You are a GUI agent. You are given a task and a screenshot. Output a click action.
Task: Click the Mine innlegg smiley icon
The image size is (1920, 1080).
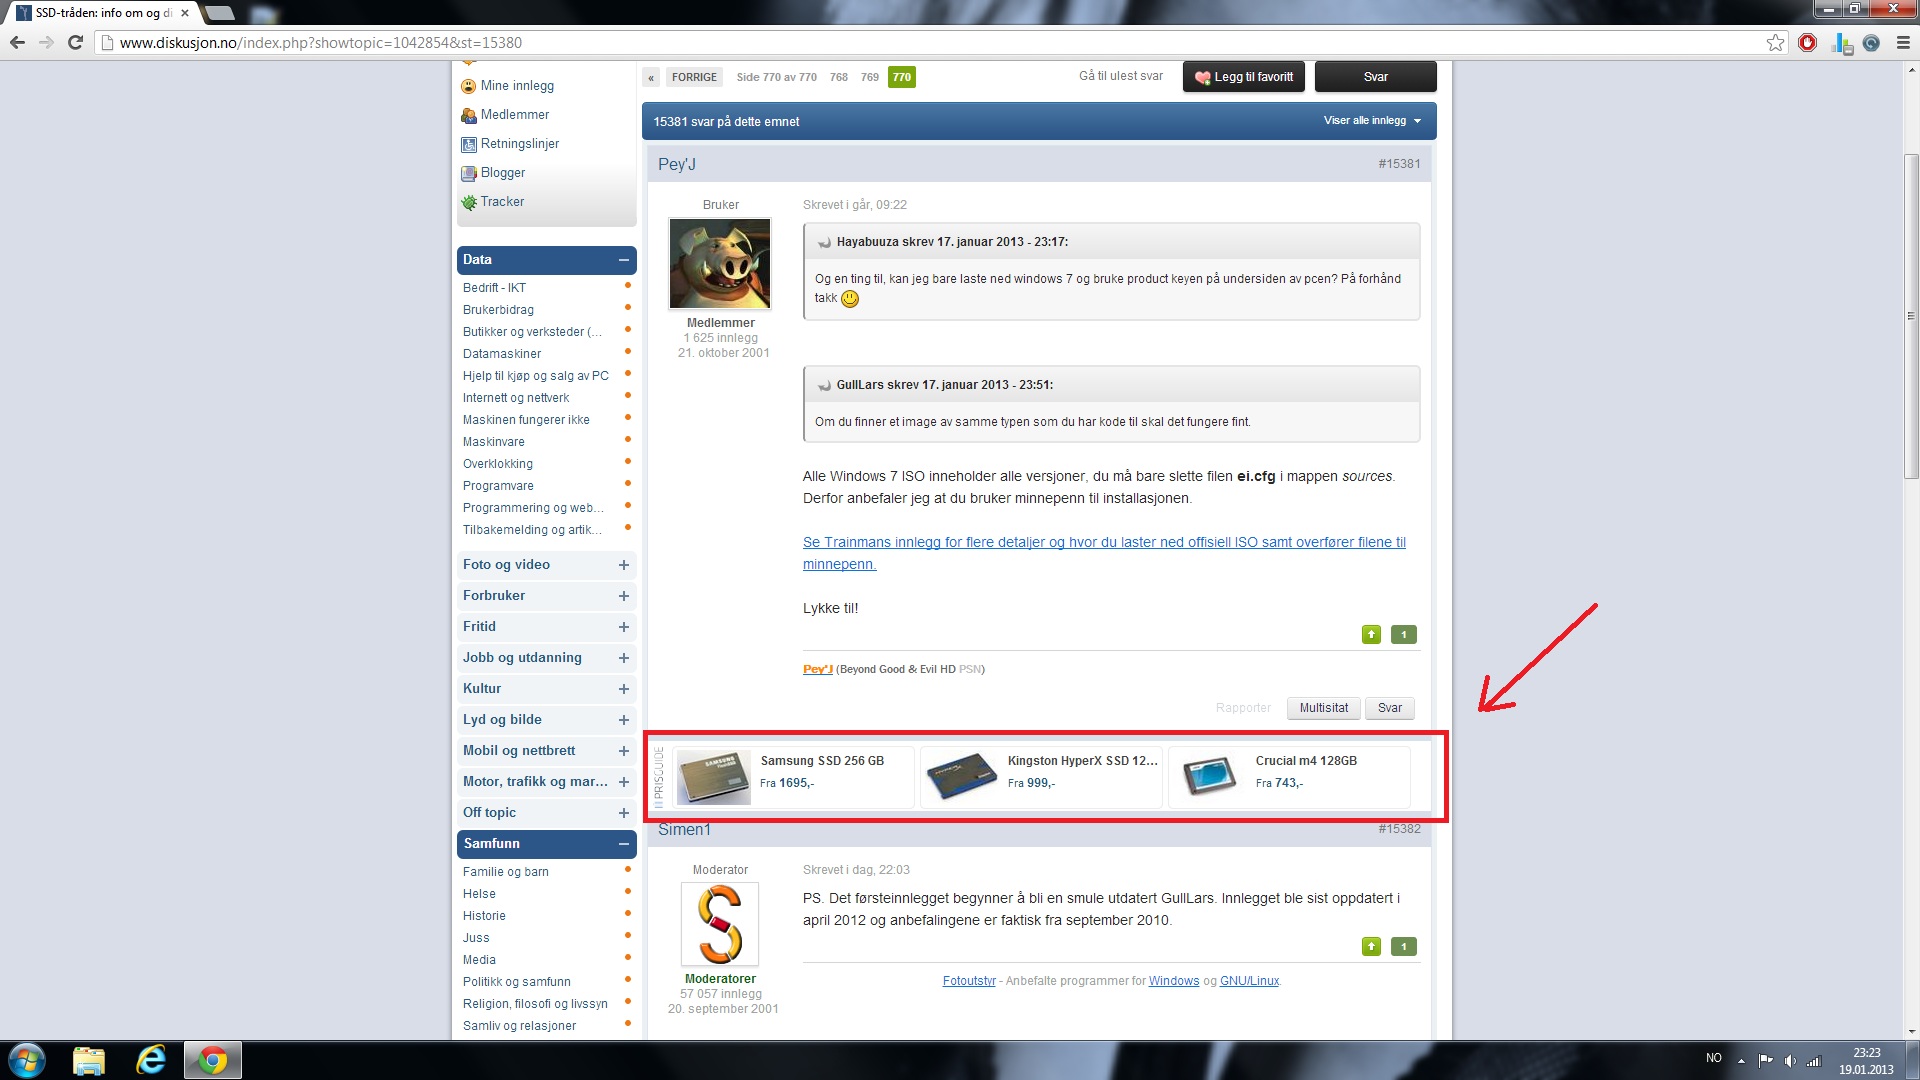[468, 86]
